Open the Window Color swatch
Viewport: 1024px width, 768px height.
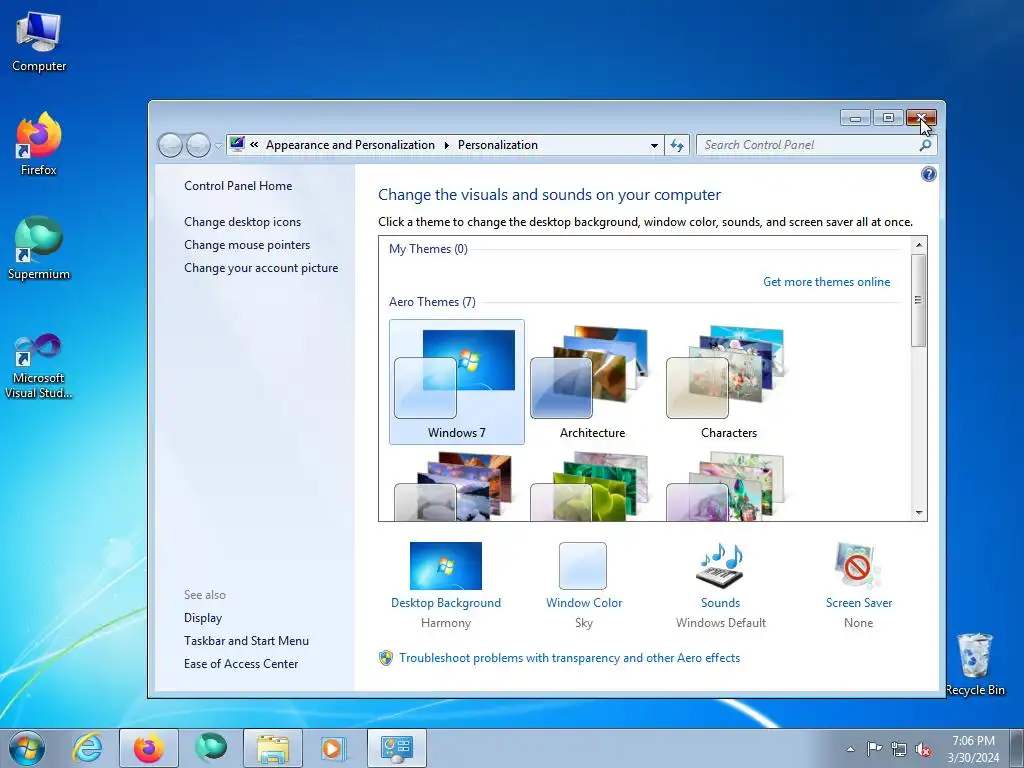point(583,566)
